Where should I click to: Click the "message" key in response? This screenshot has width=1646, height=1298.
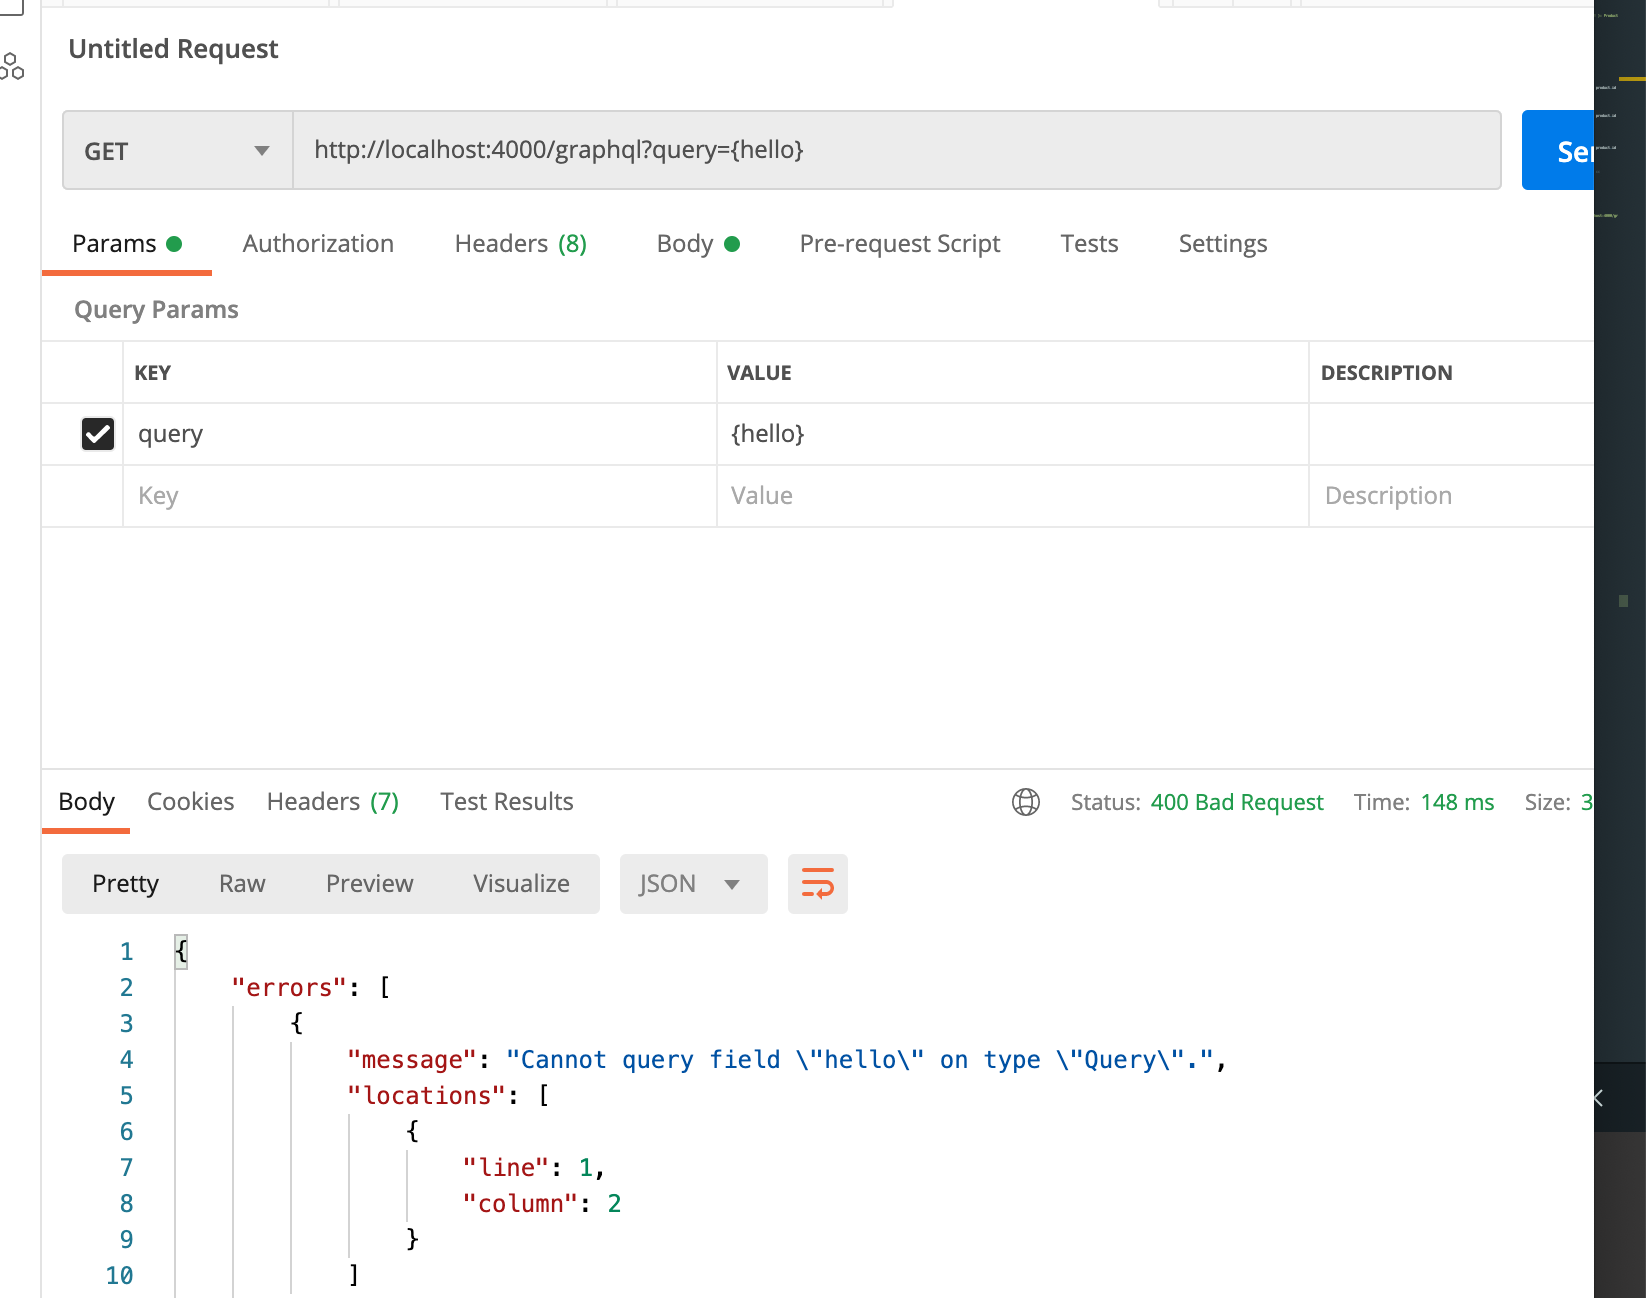click(413, 1060)
